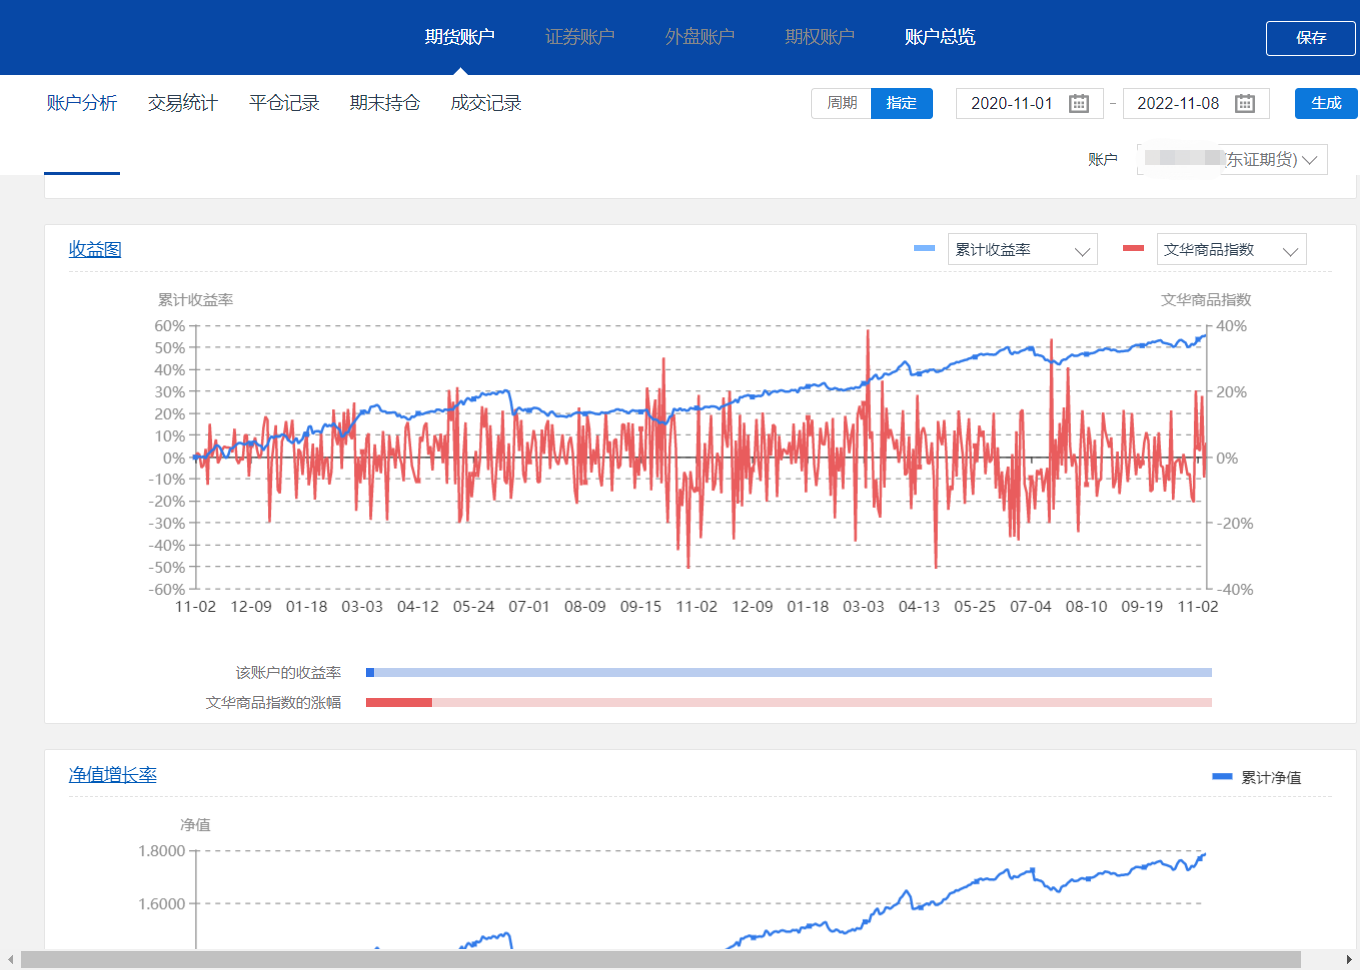
Task: Click the blue 累计净值 legend marker
Action: pos(1221,776)
